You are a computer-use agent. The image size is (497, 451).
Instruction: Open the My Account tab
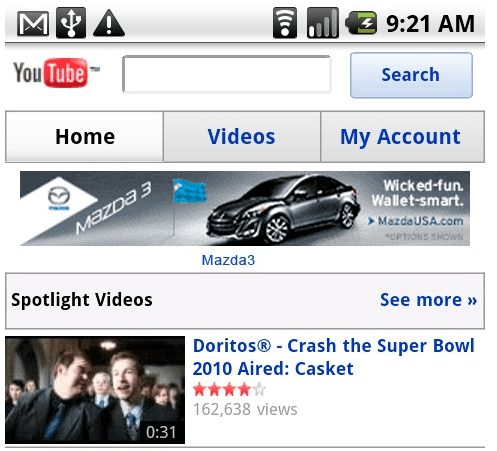(402, 137)
